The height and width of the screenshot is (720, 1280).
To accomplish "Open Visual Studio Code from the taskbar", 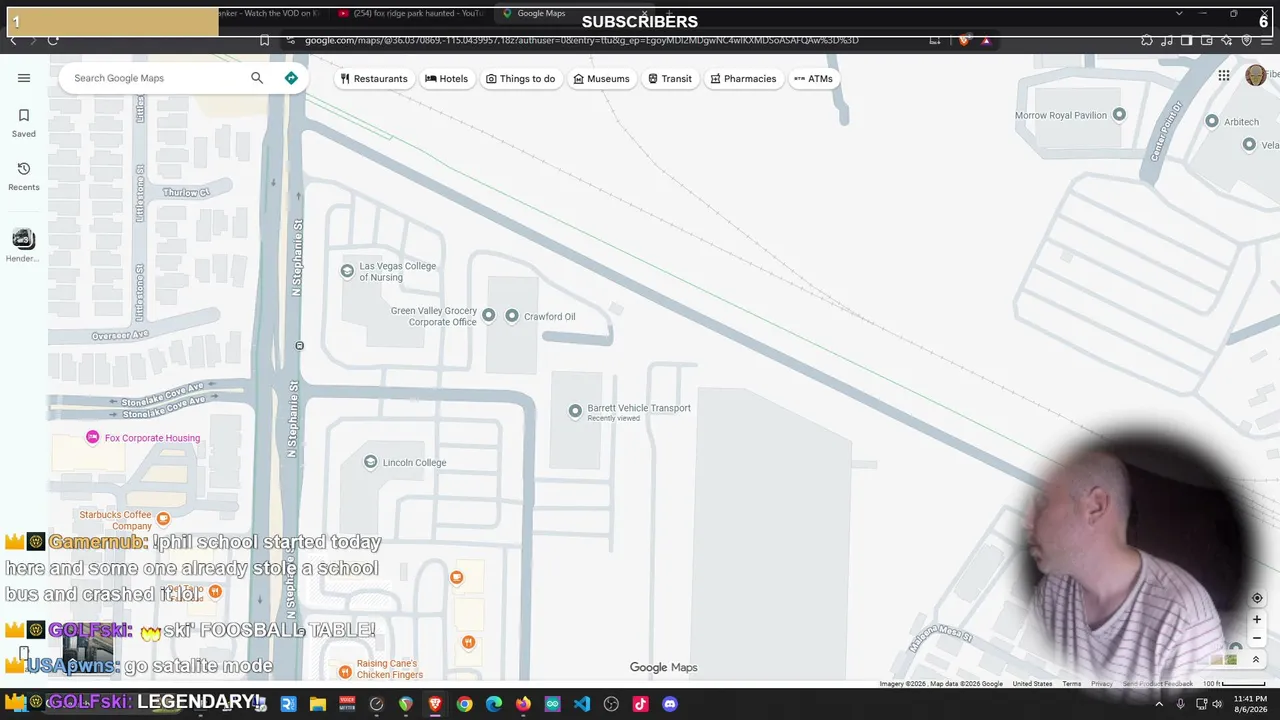I will 582,704.
